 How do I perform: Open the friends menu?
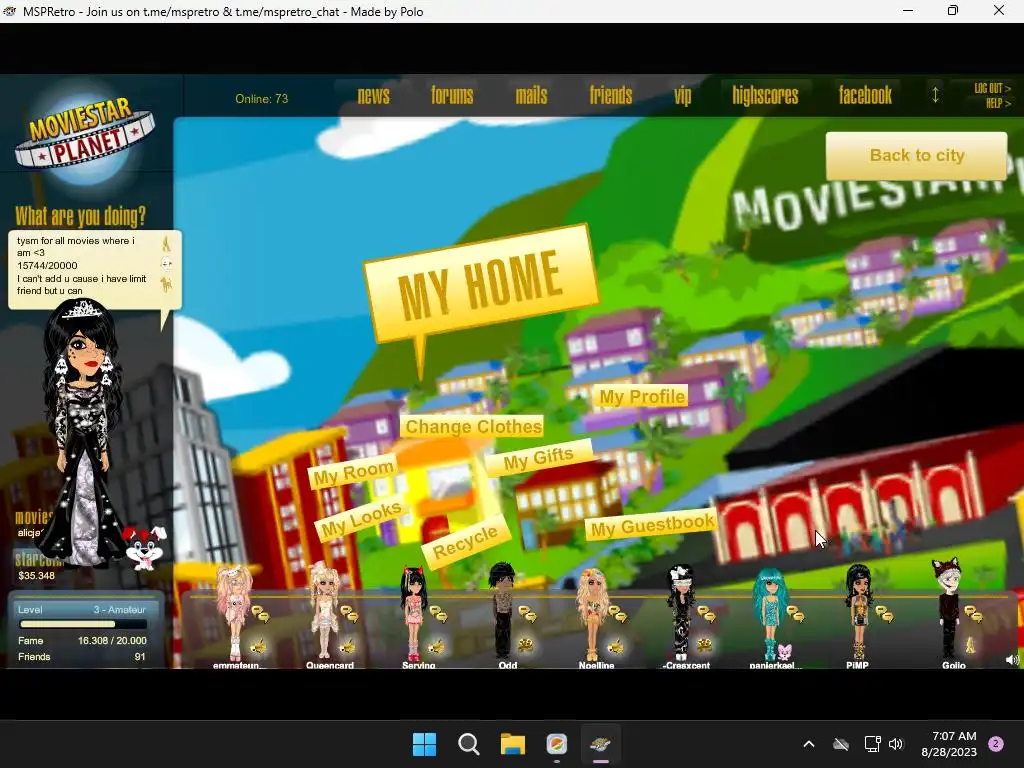point(611,96)
